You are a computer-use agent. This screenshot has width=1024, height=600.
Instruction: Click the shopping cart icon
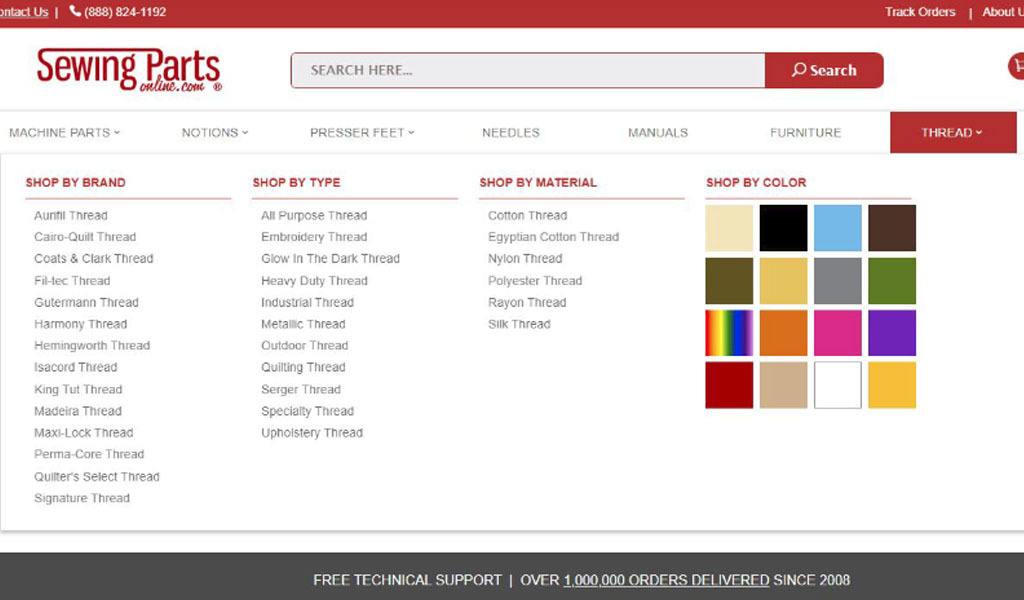click(x=1017, y=66)
